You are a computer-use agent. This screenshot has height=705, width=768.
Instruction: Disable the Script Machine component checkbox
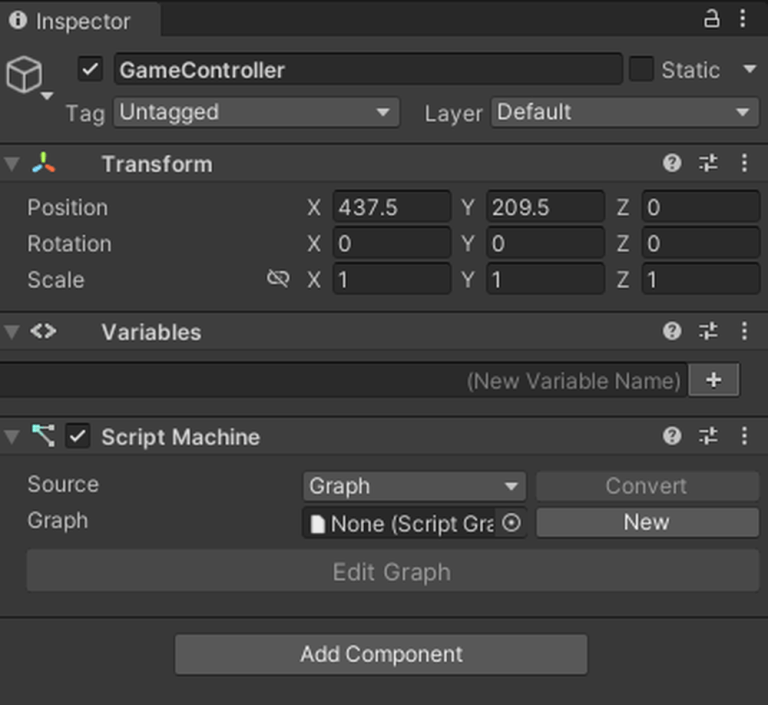[78, 436]
